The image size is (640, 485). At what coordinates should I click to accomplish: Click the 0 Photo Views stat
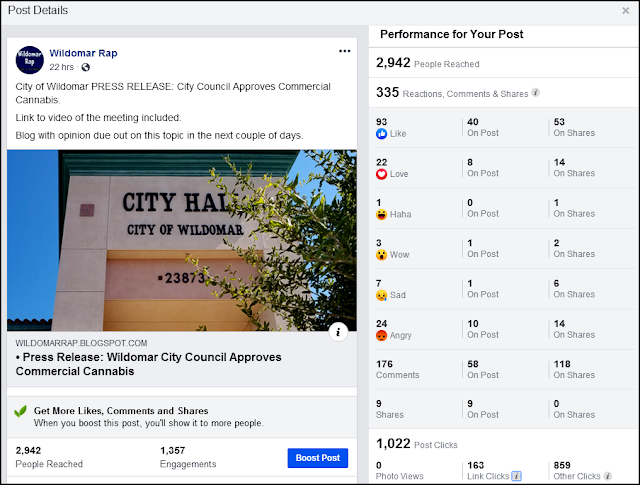(x=400, y=471)
